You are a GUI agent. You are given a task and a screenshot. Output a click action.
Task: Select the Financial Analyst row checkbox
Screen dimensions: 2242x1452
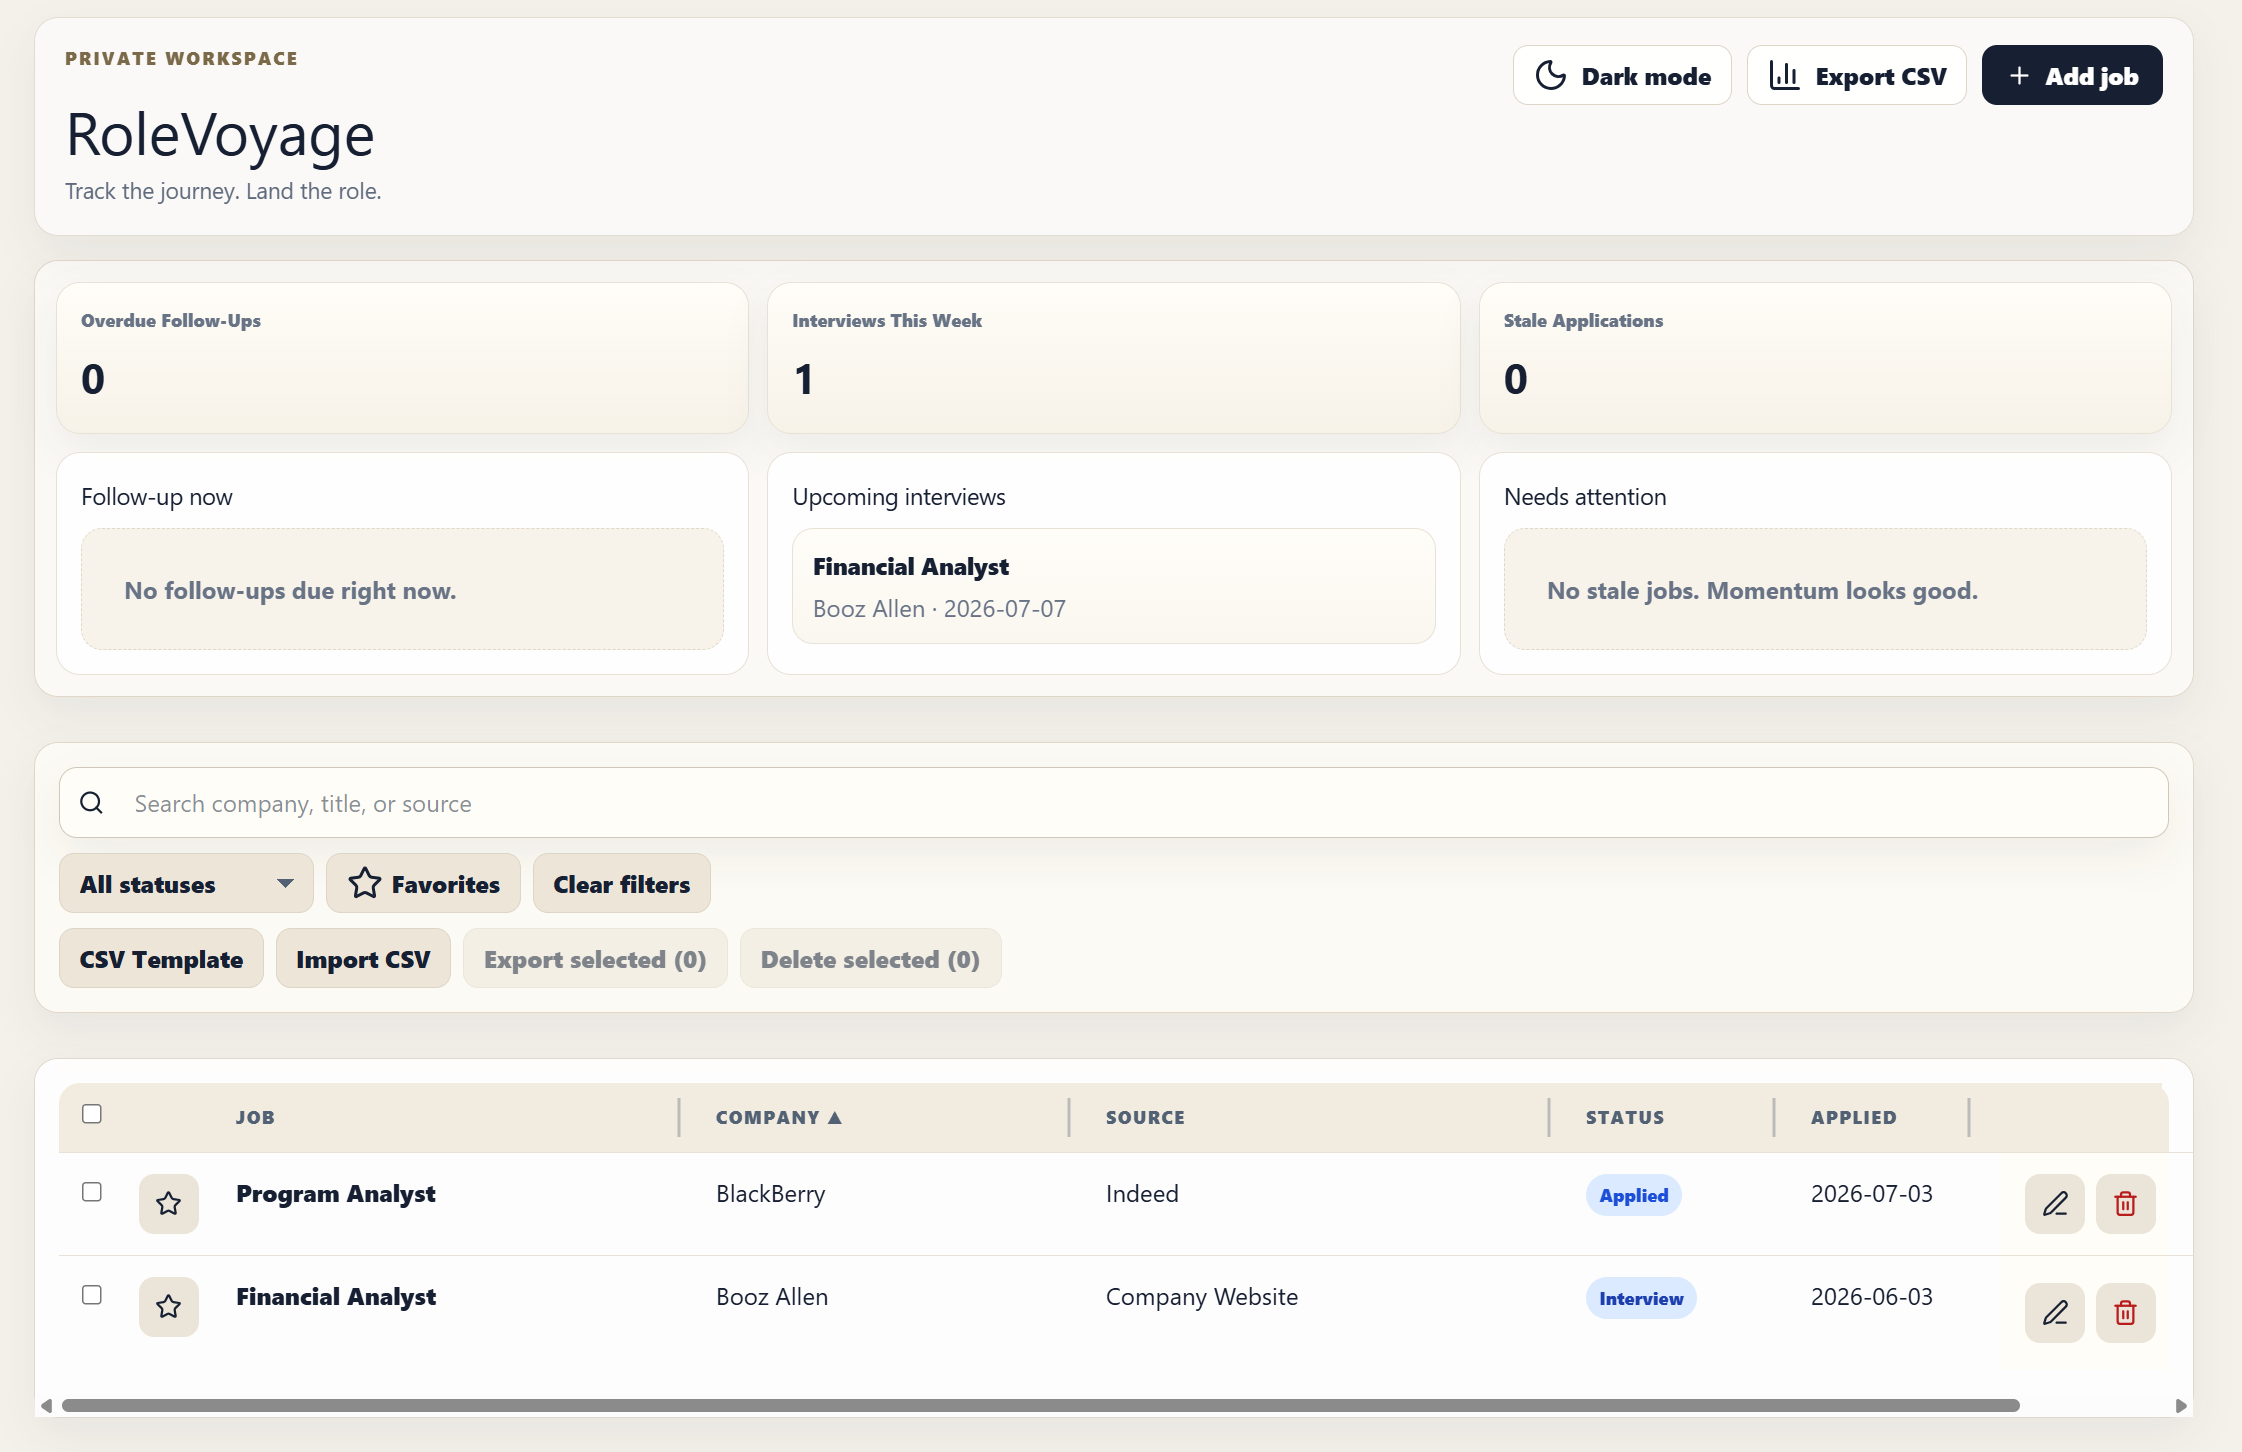pos(92,1295)
